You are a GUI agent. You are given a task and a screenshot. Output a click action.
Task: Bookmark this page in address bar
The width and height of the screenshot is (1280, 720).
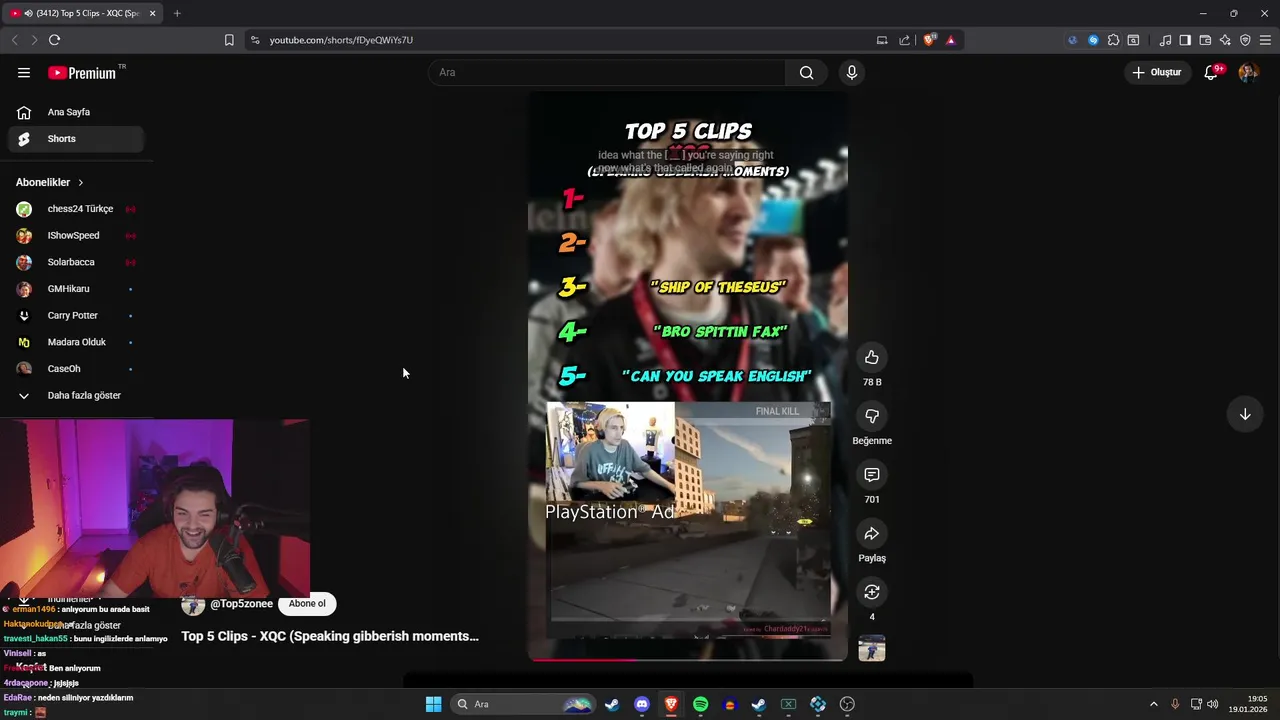tap(229, 40)
